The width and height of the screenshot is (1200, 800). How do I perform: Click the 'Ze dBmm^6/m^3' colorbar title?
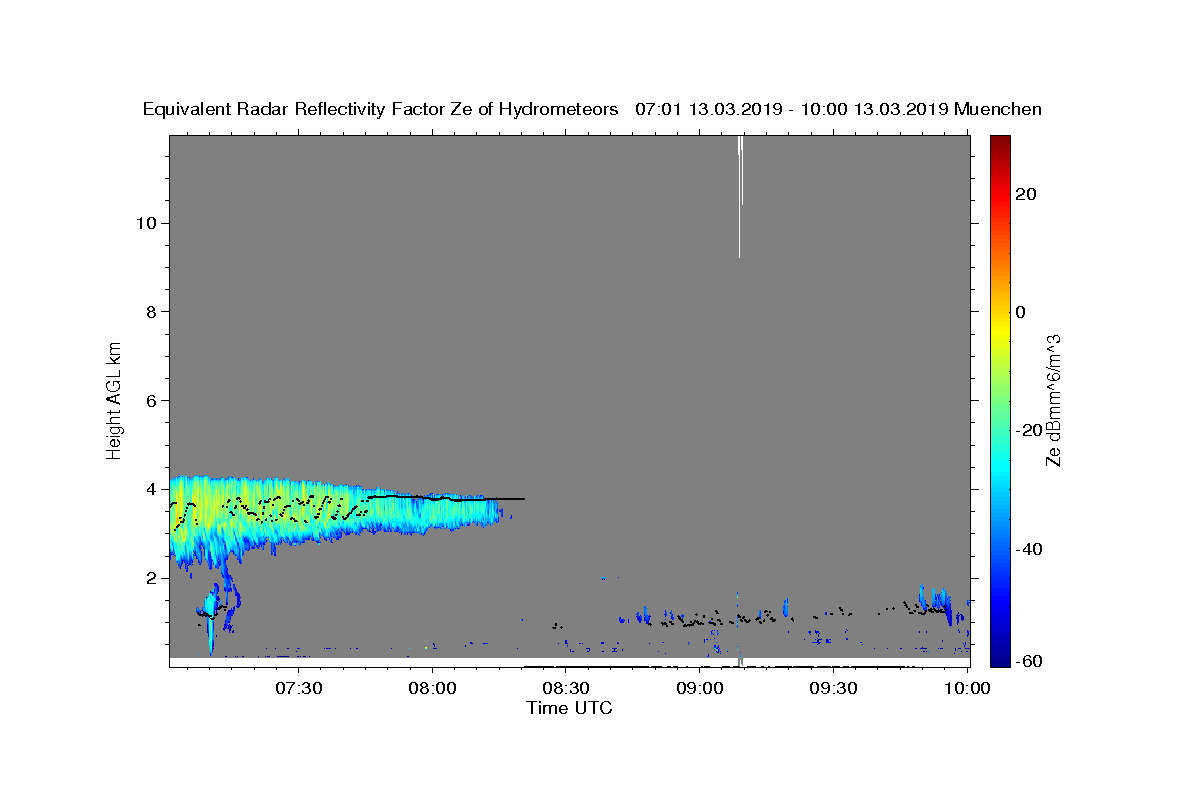[x=1053, y=400]
